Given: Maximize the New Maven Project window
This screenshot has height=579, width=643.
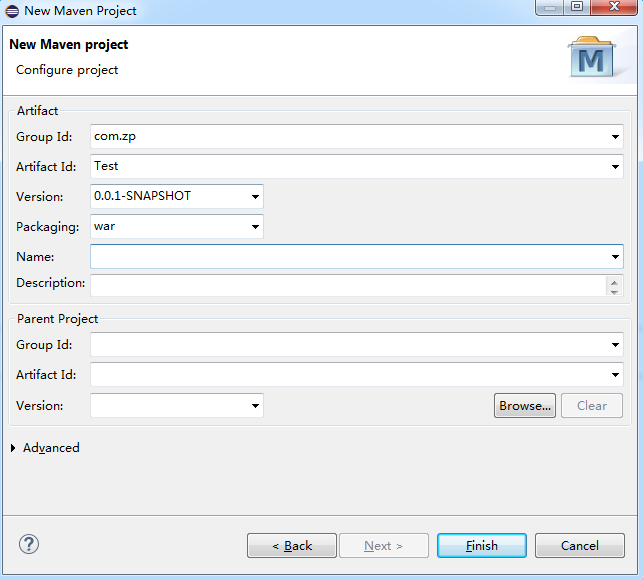Looking at the screenshot, I should tap(577, 7).
